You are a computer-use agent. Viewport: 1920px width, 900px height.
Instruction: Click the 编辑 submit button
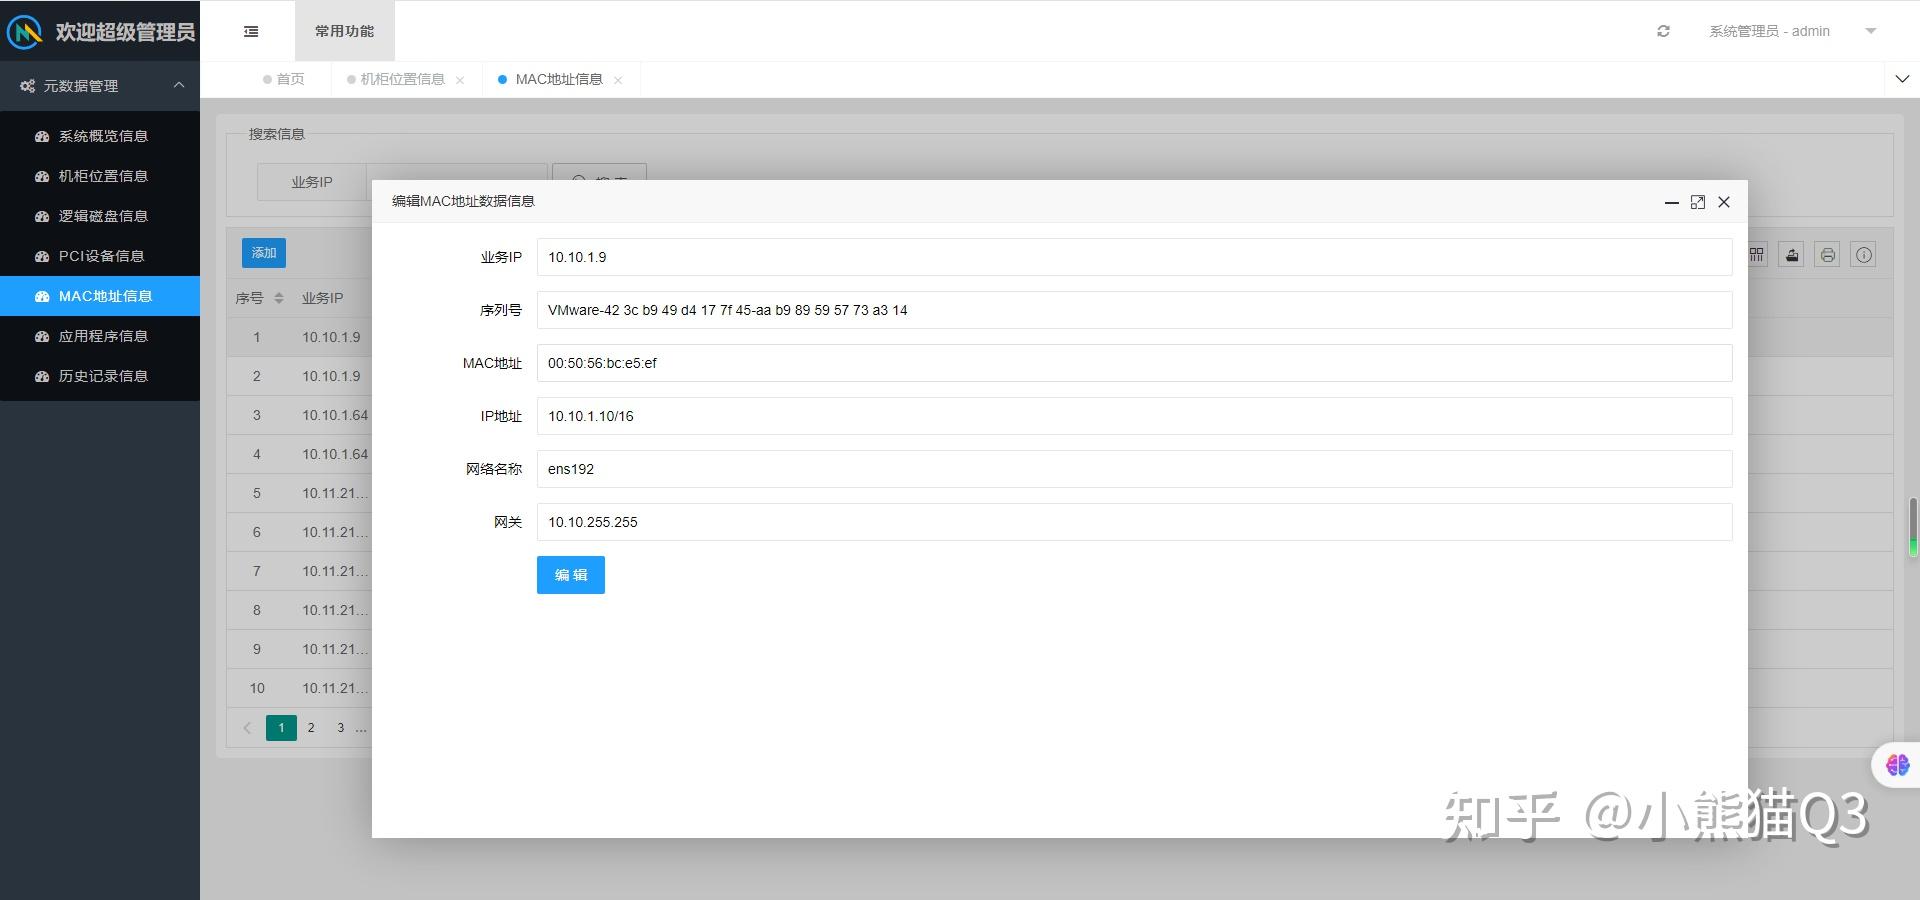(571, 575)
